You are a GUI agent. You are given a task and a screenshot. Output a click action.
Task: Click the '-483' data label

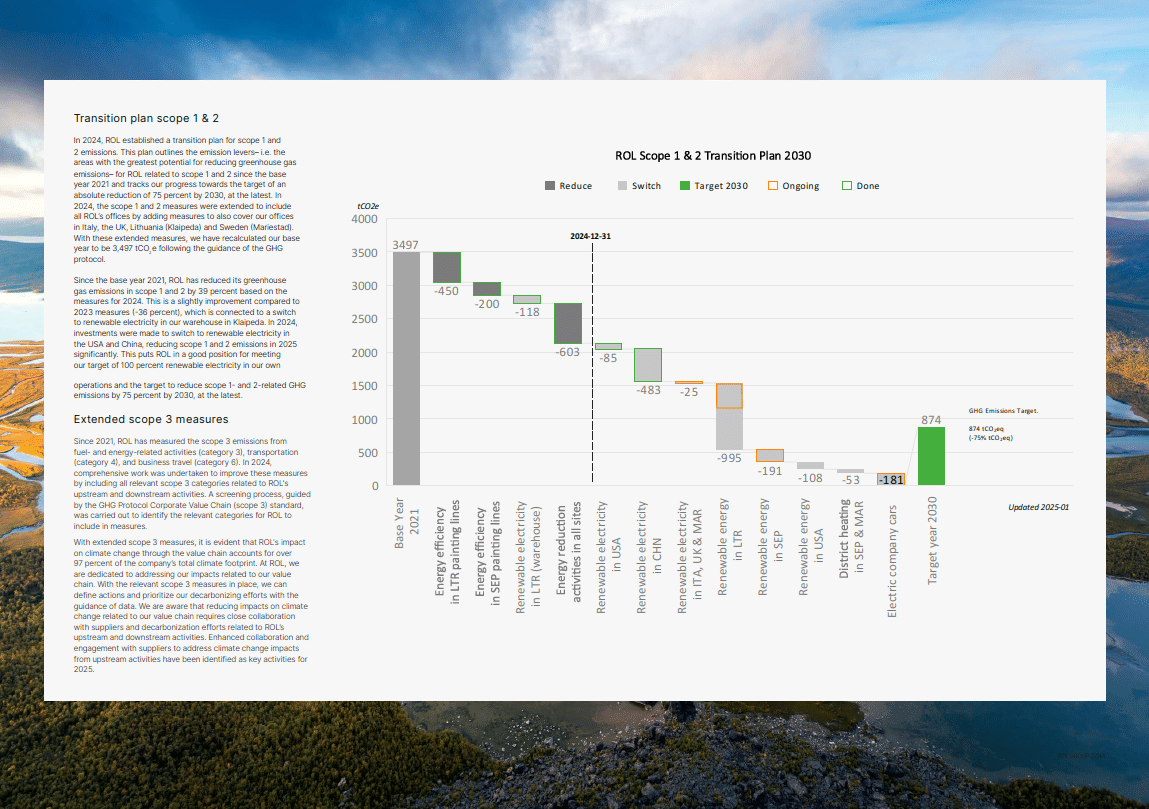tap(649, 390)
